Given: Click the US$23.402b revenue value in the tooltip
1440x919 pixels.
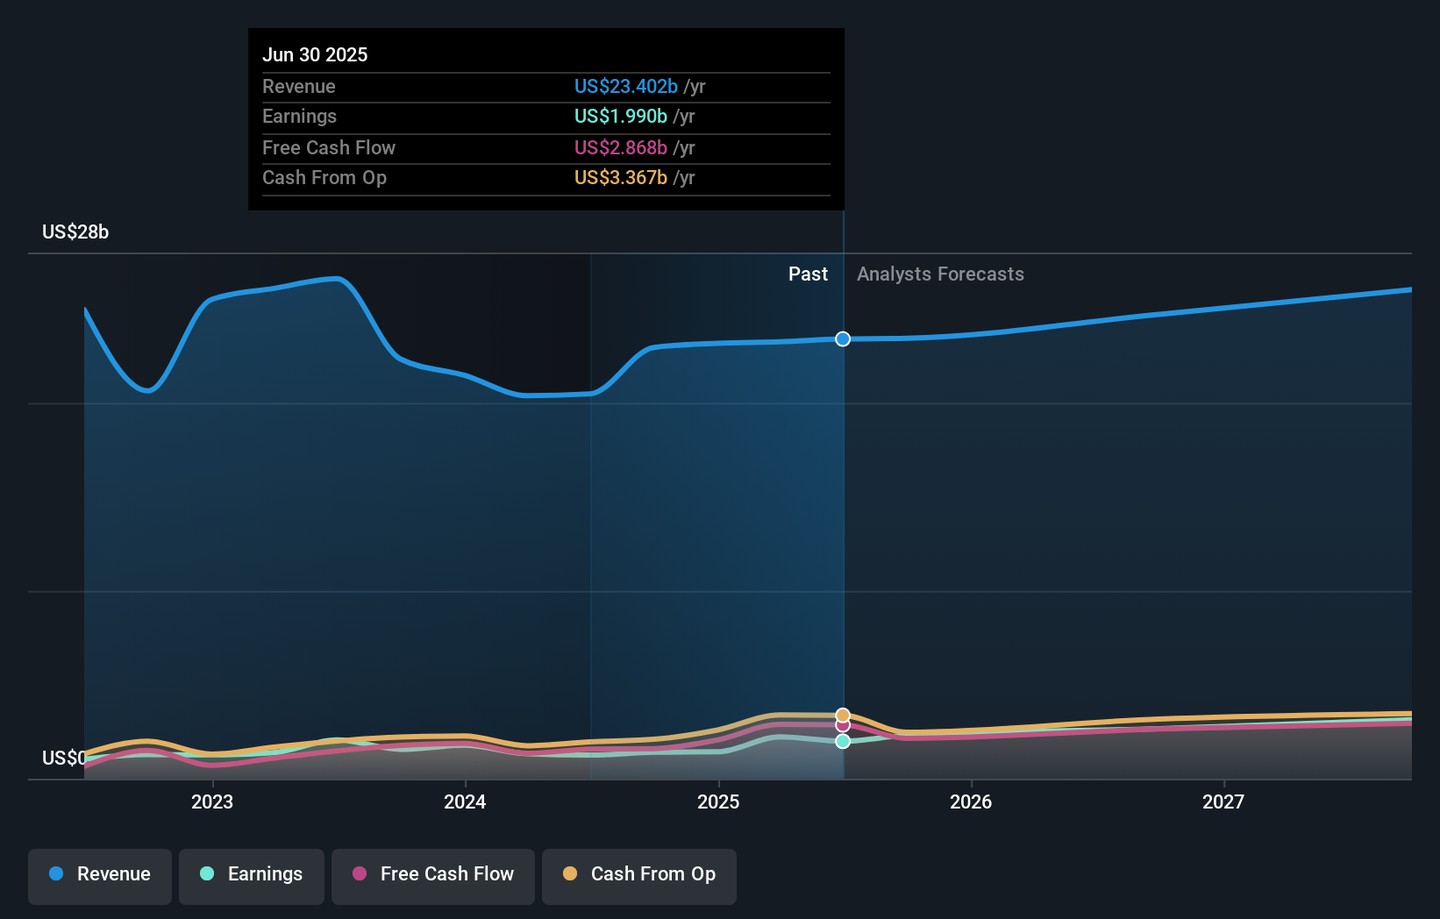Looking at the screenshot, I should [x=625, y=87].
